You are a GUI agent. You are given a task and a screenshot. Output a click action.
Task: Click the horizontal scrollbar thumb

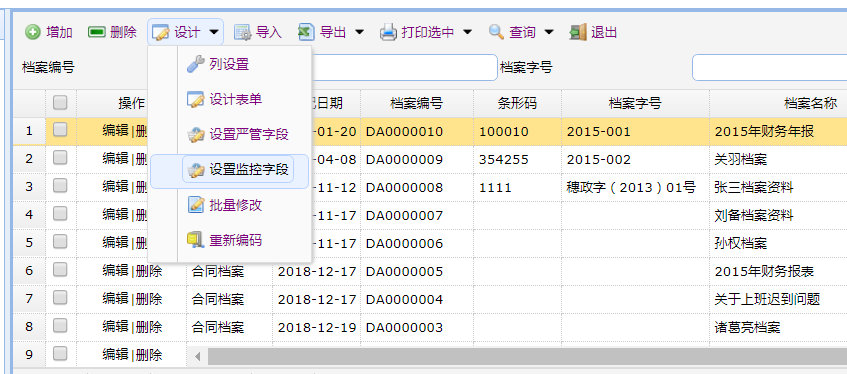coord(527,356)
